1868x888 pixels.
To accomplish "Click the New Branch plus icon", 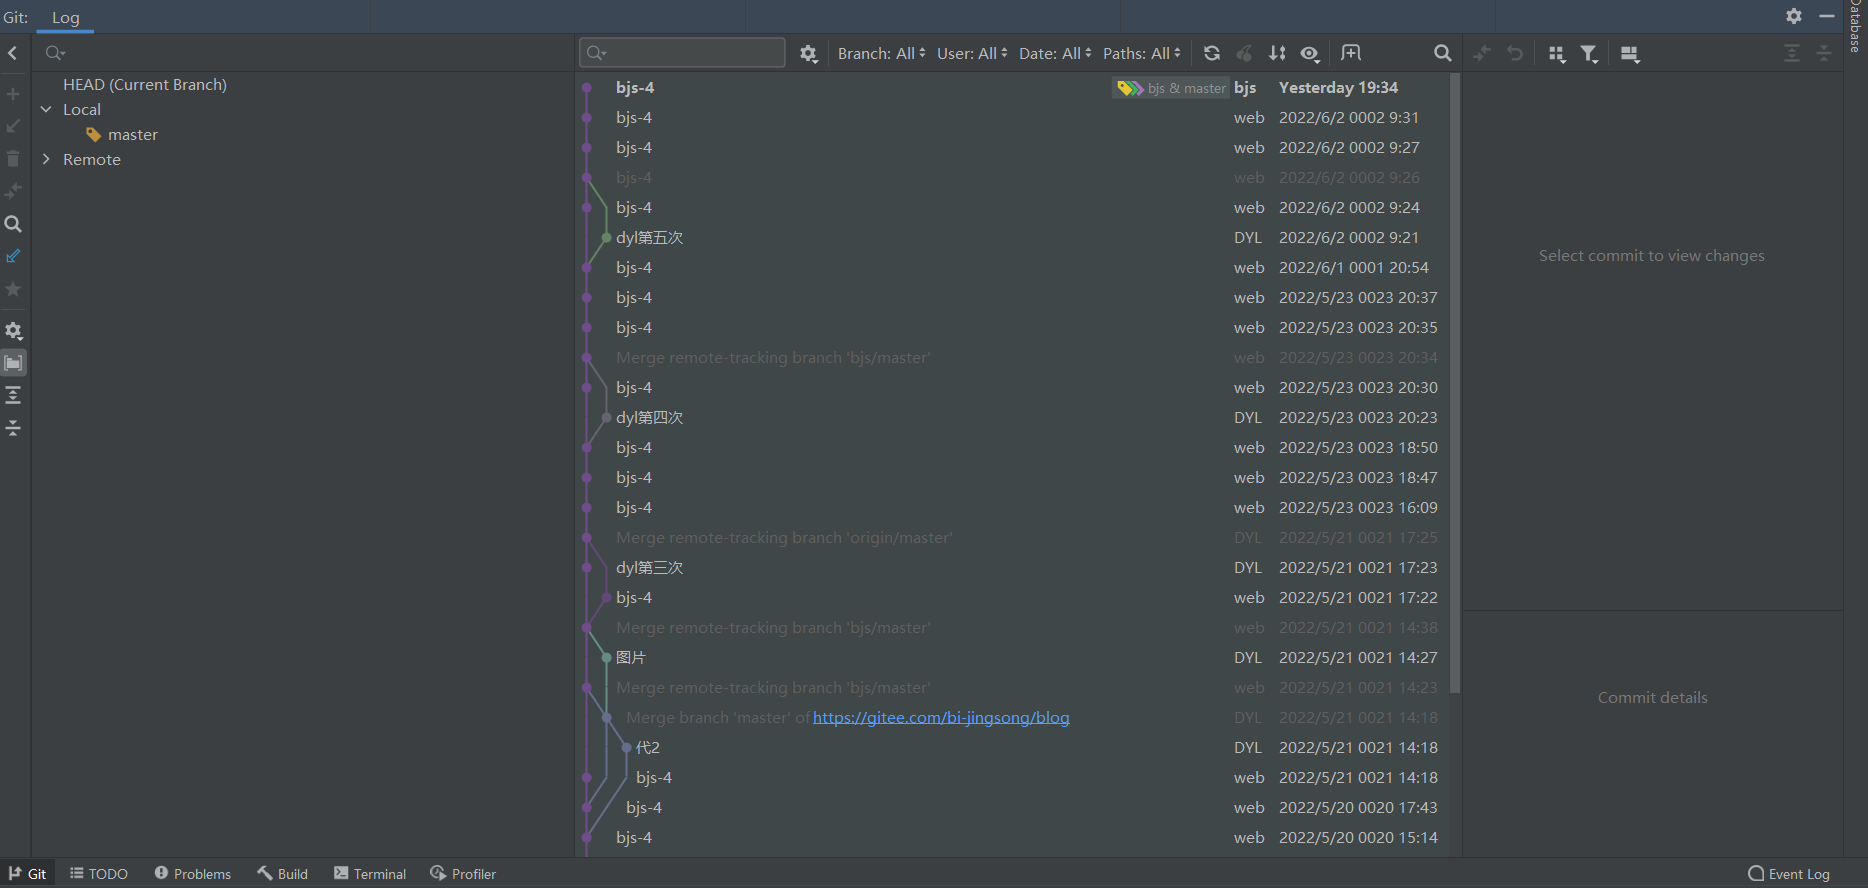I will [x=13, y=94].
